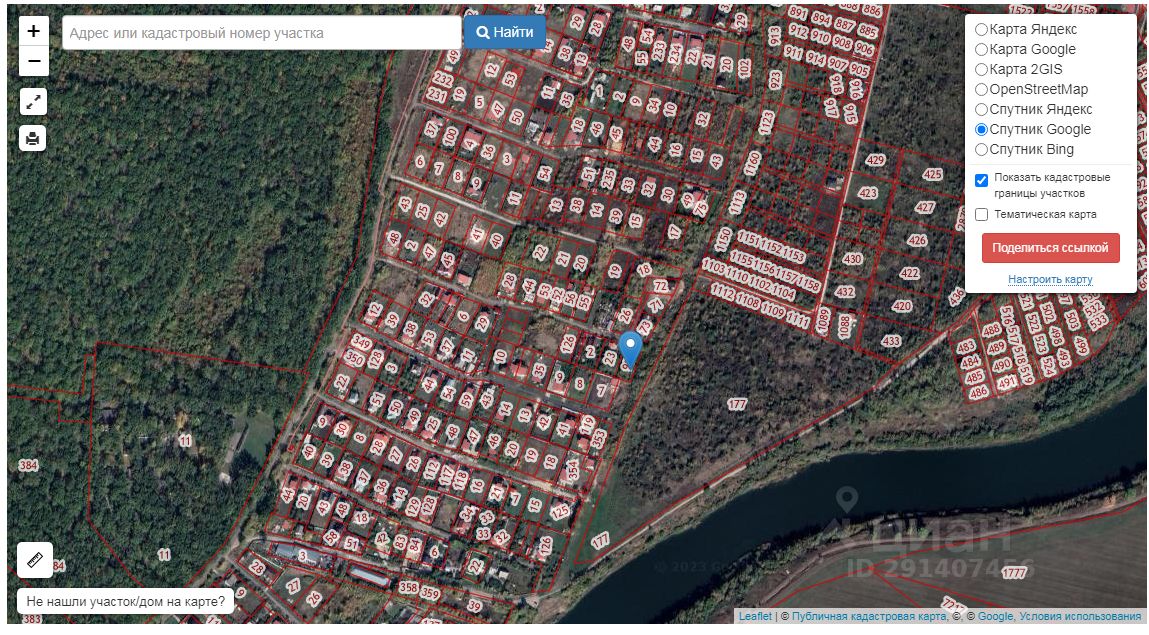The width and height of the screenshot is (1149, 635).
Task: Select Карта Яндекс map layer
Action: [x=1025, y=29]
